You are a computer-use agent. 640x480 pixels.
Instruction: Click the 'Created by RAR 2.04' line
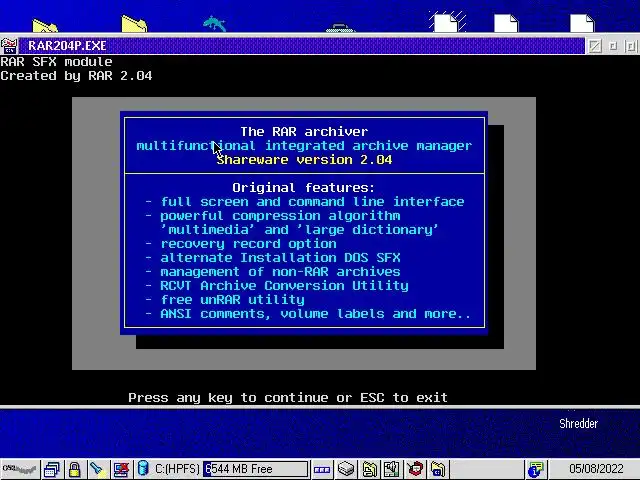(x=76, y=76)
